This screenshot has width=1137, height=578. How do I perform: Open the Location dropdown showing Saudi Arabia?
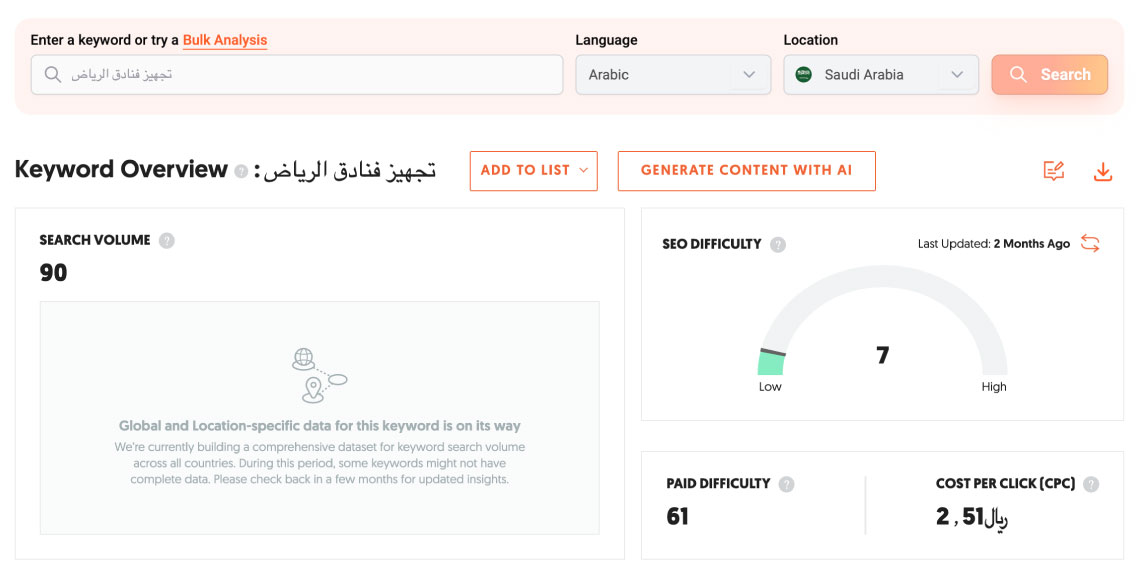(880, 75)
